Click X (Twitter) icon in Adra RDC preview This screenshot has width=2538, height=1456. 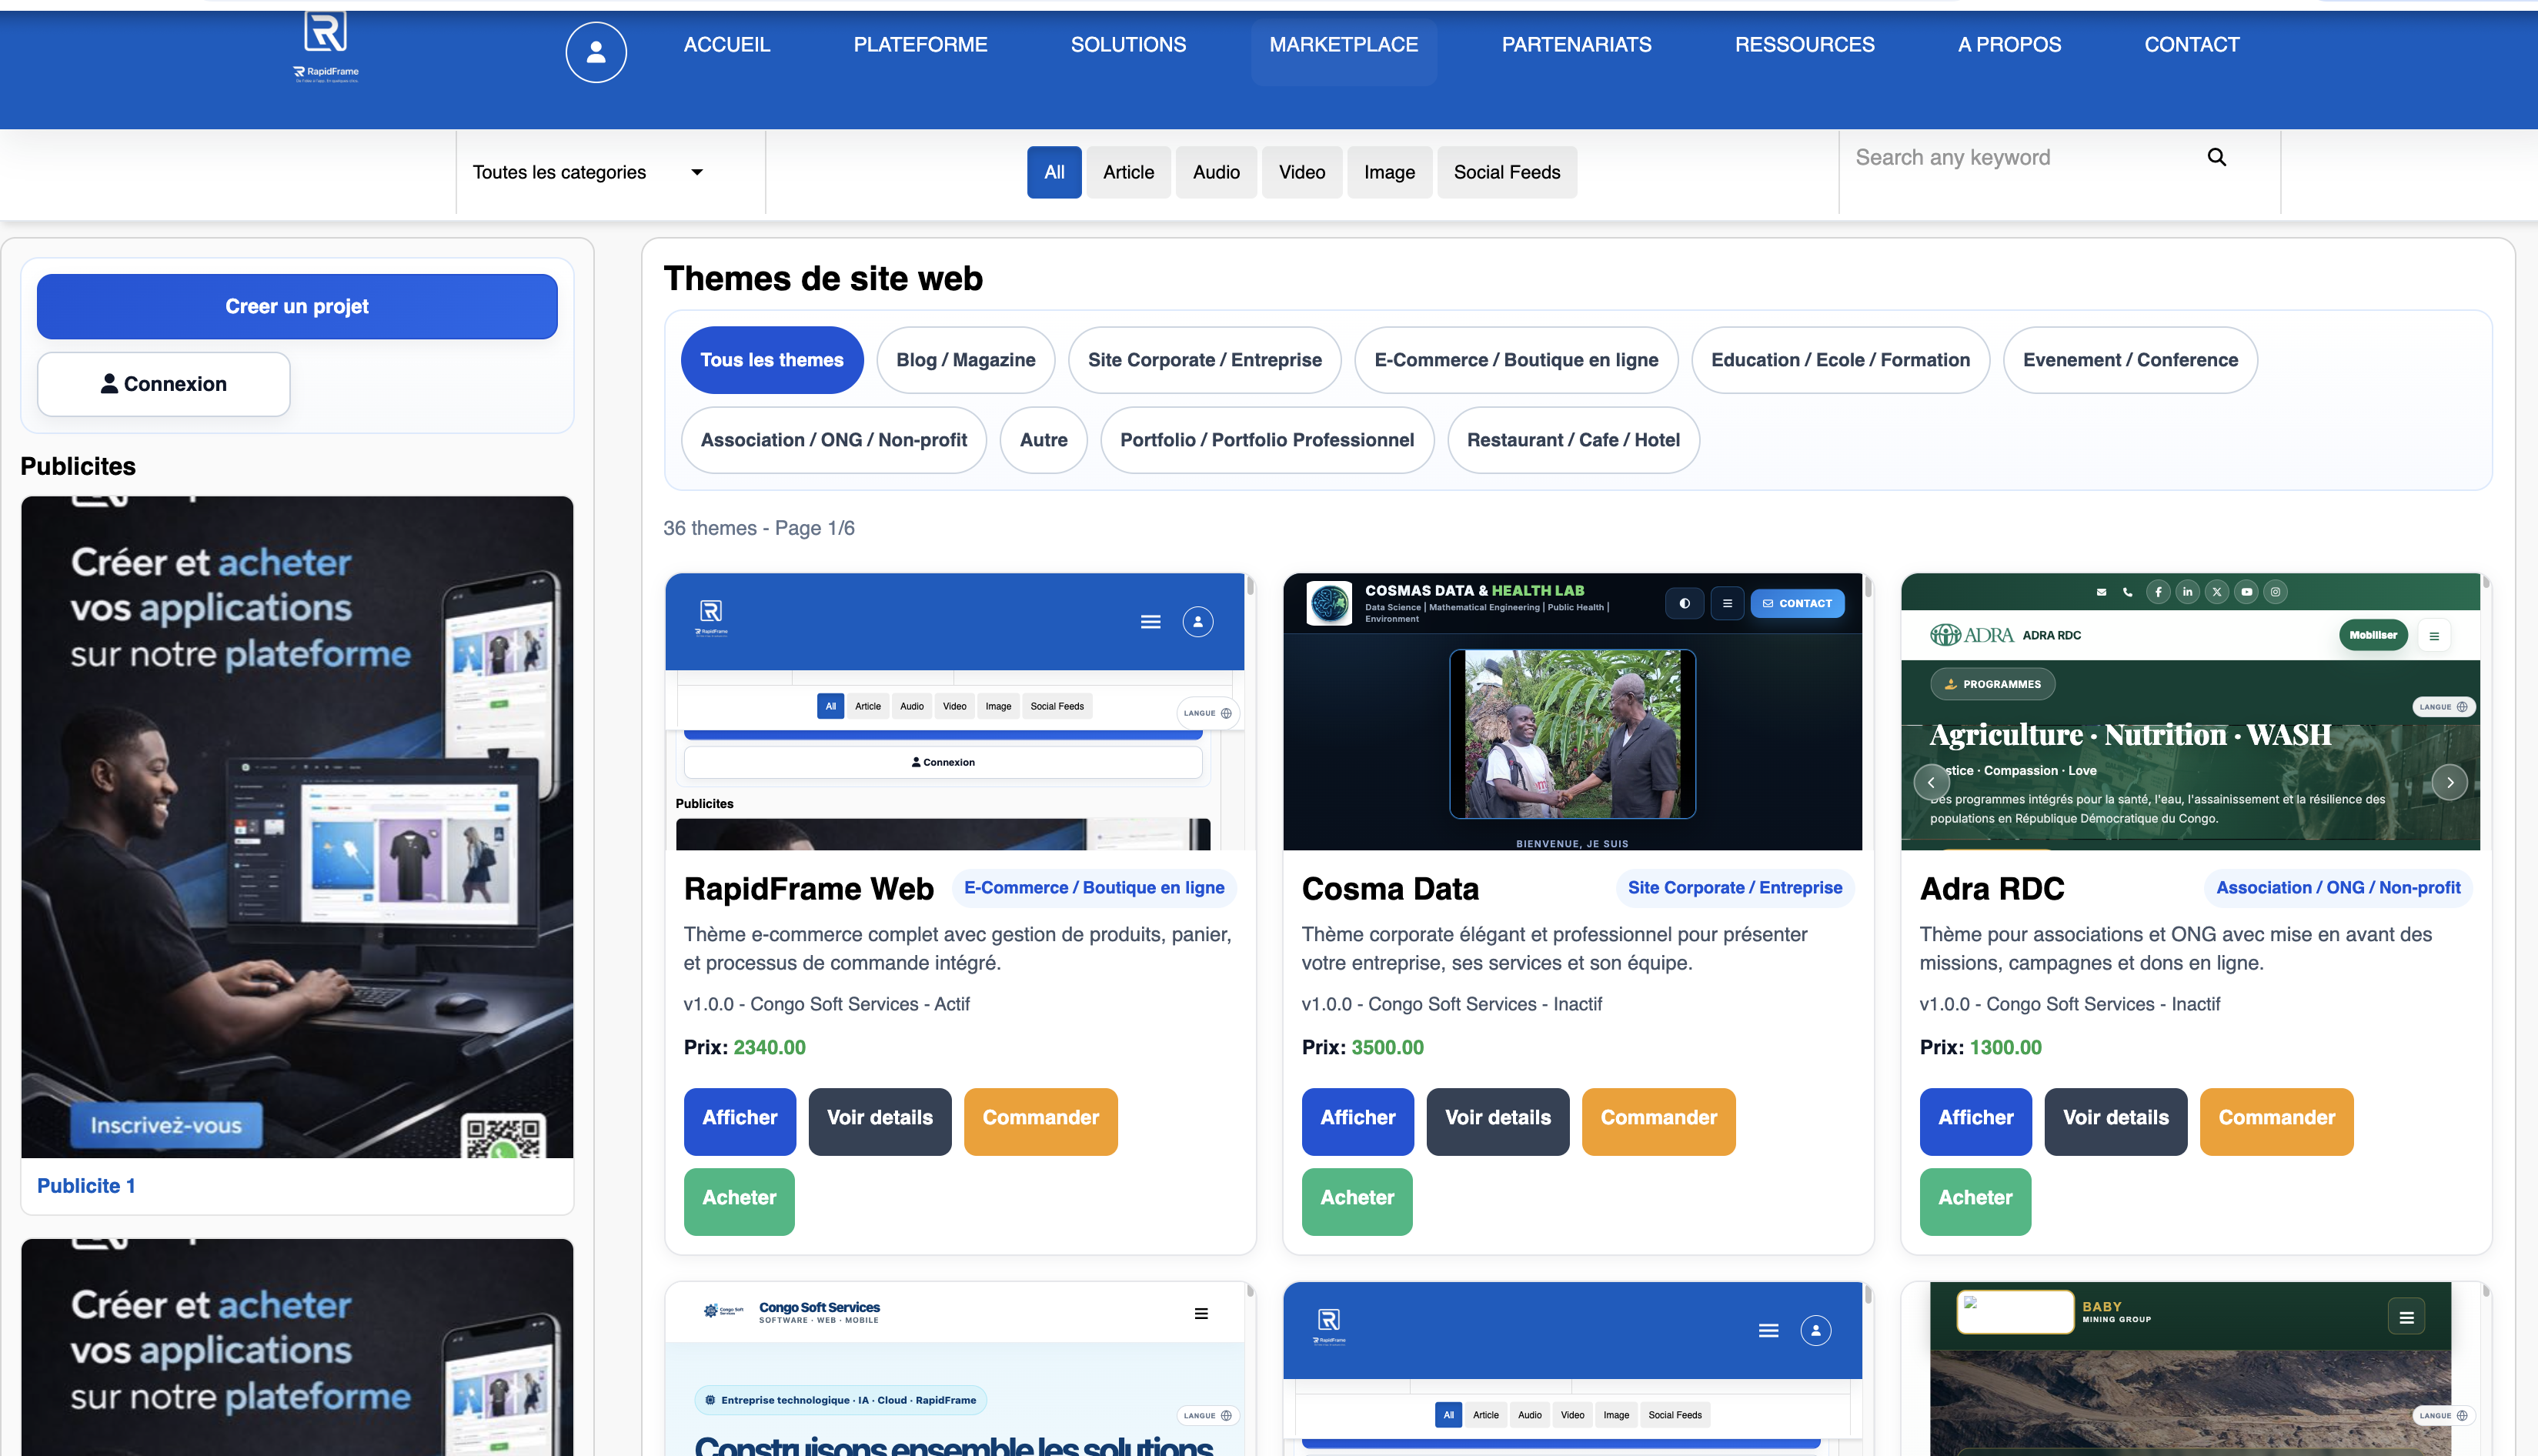click(x=2217, y=592)
